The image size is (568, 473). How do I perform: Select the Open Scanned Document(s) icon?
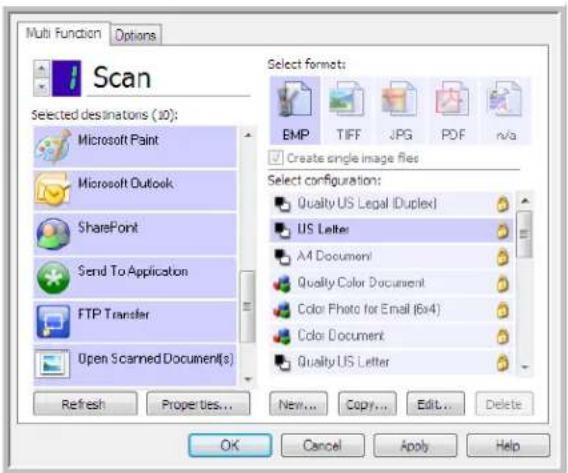coord(52,364)
